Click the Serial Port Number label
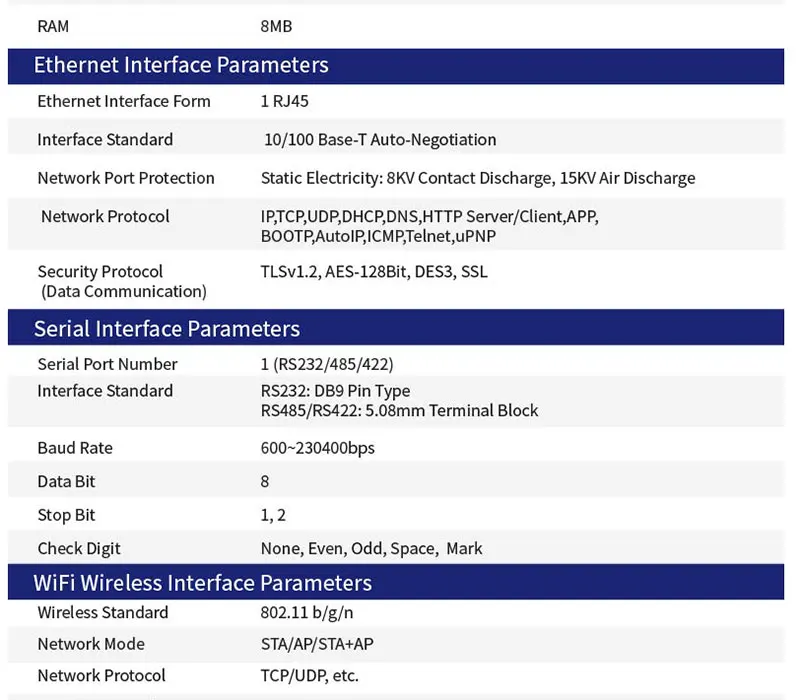 107,364
